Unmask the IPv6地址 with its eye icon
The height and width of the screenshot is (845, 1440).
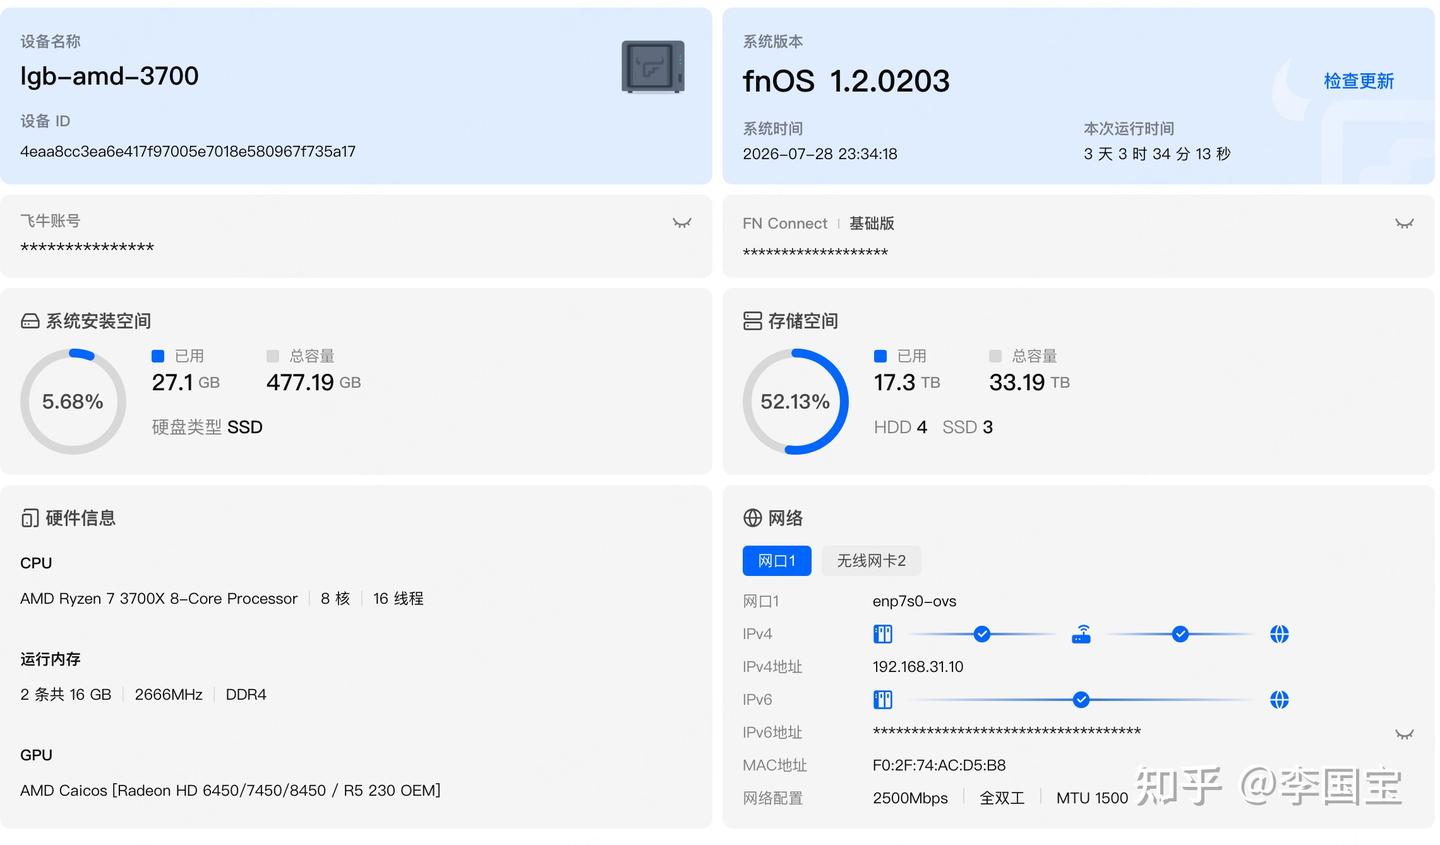1404,734
